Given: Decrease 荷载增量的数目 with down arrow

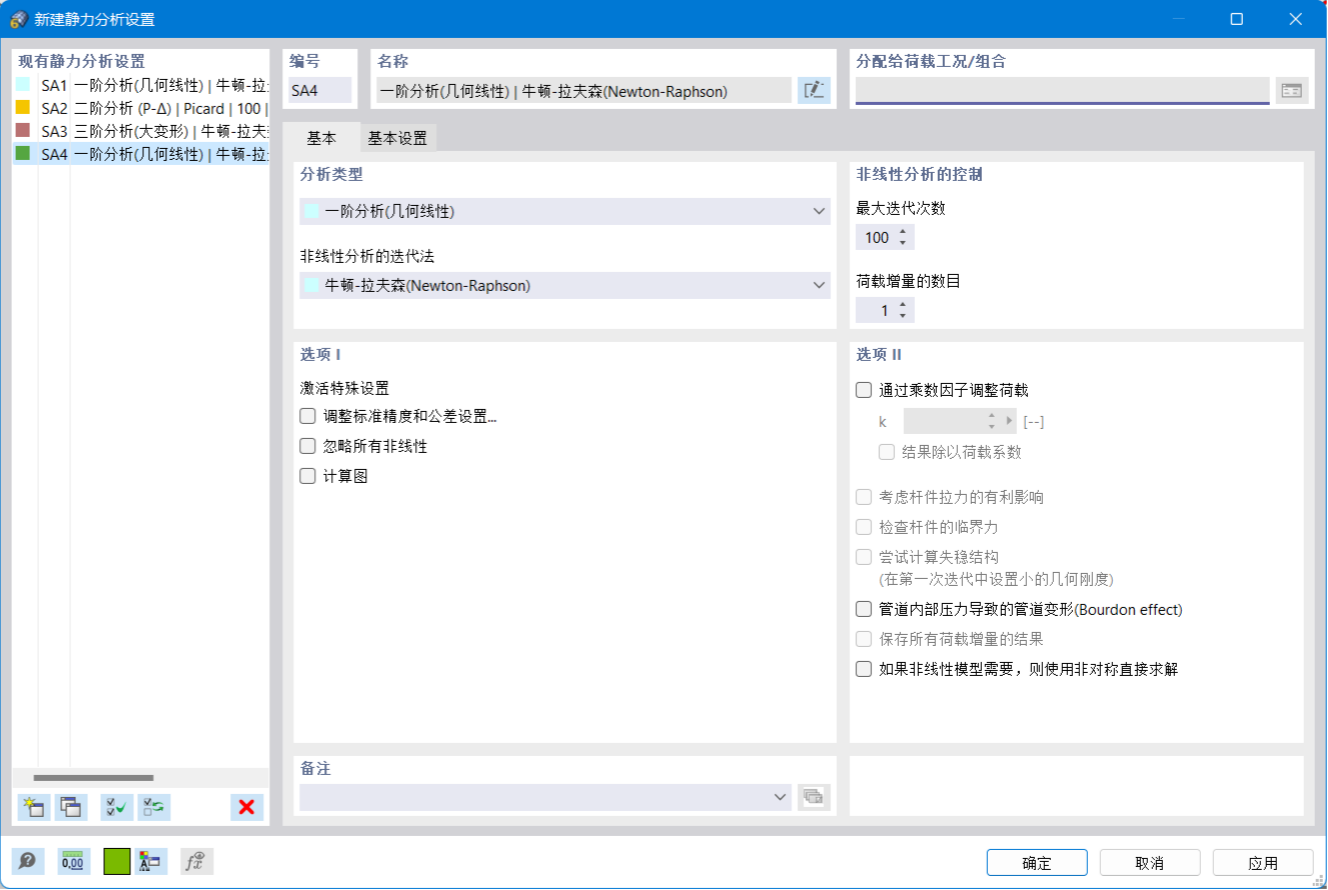Looking at the screenshot, I should 903,316.
